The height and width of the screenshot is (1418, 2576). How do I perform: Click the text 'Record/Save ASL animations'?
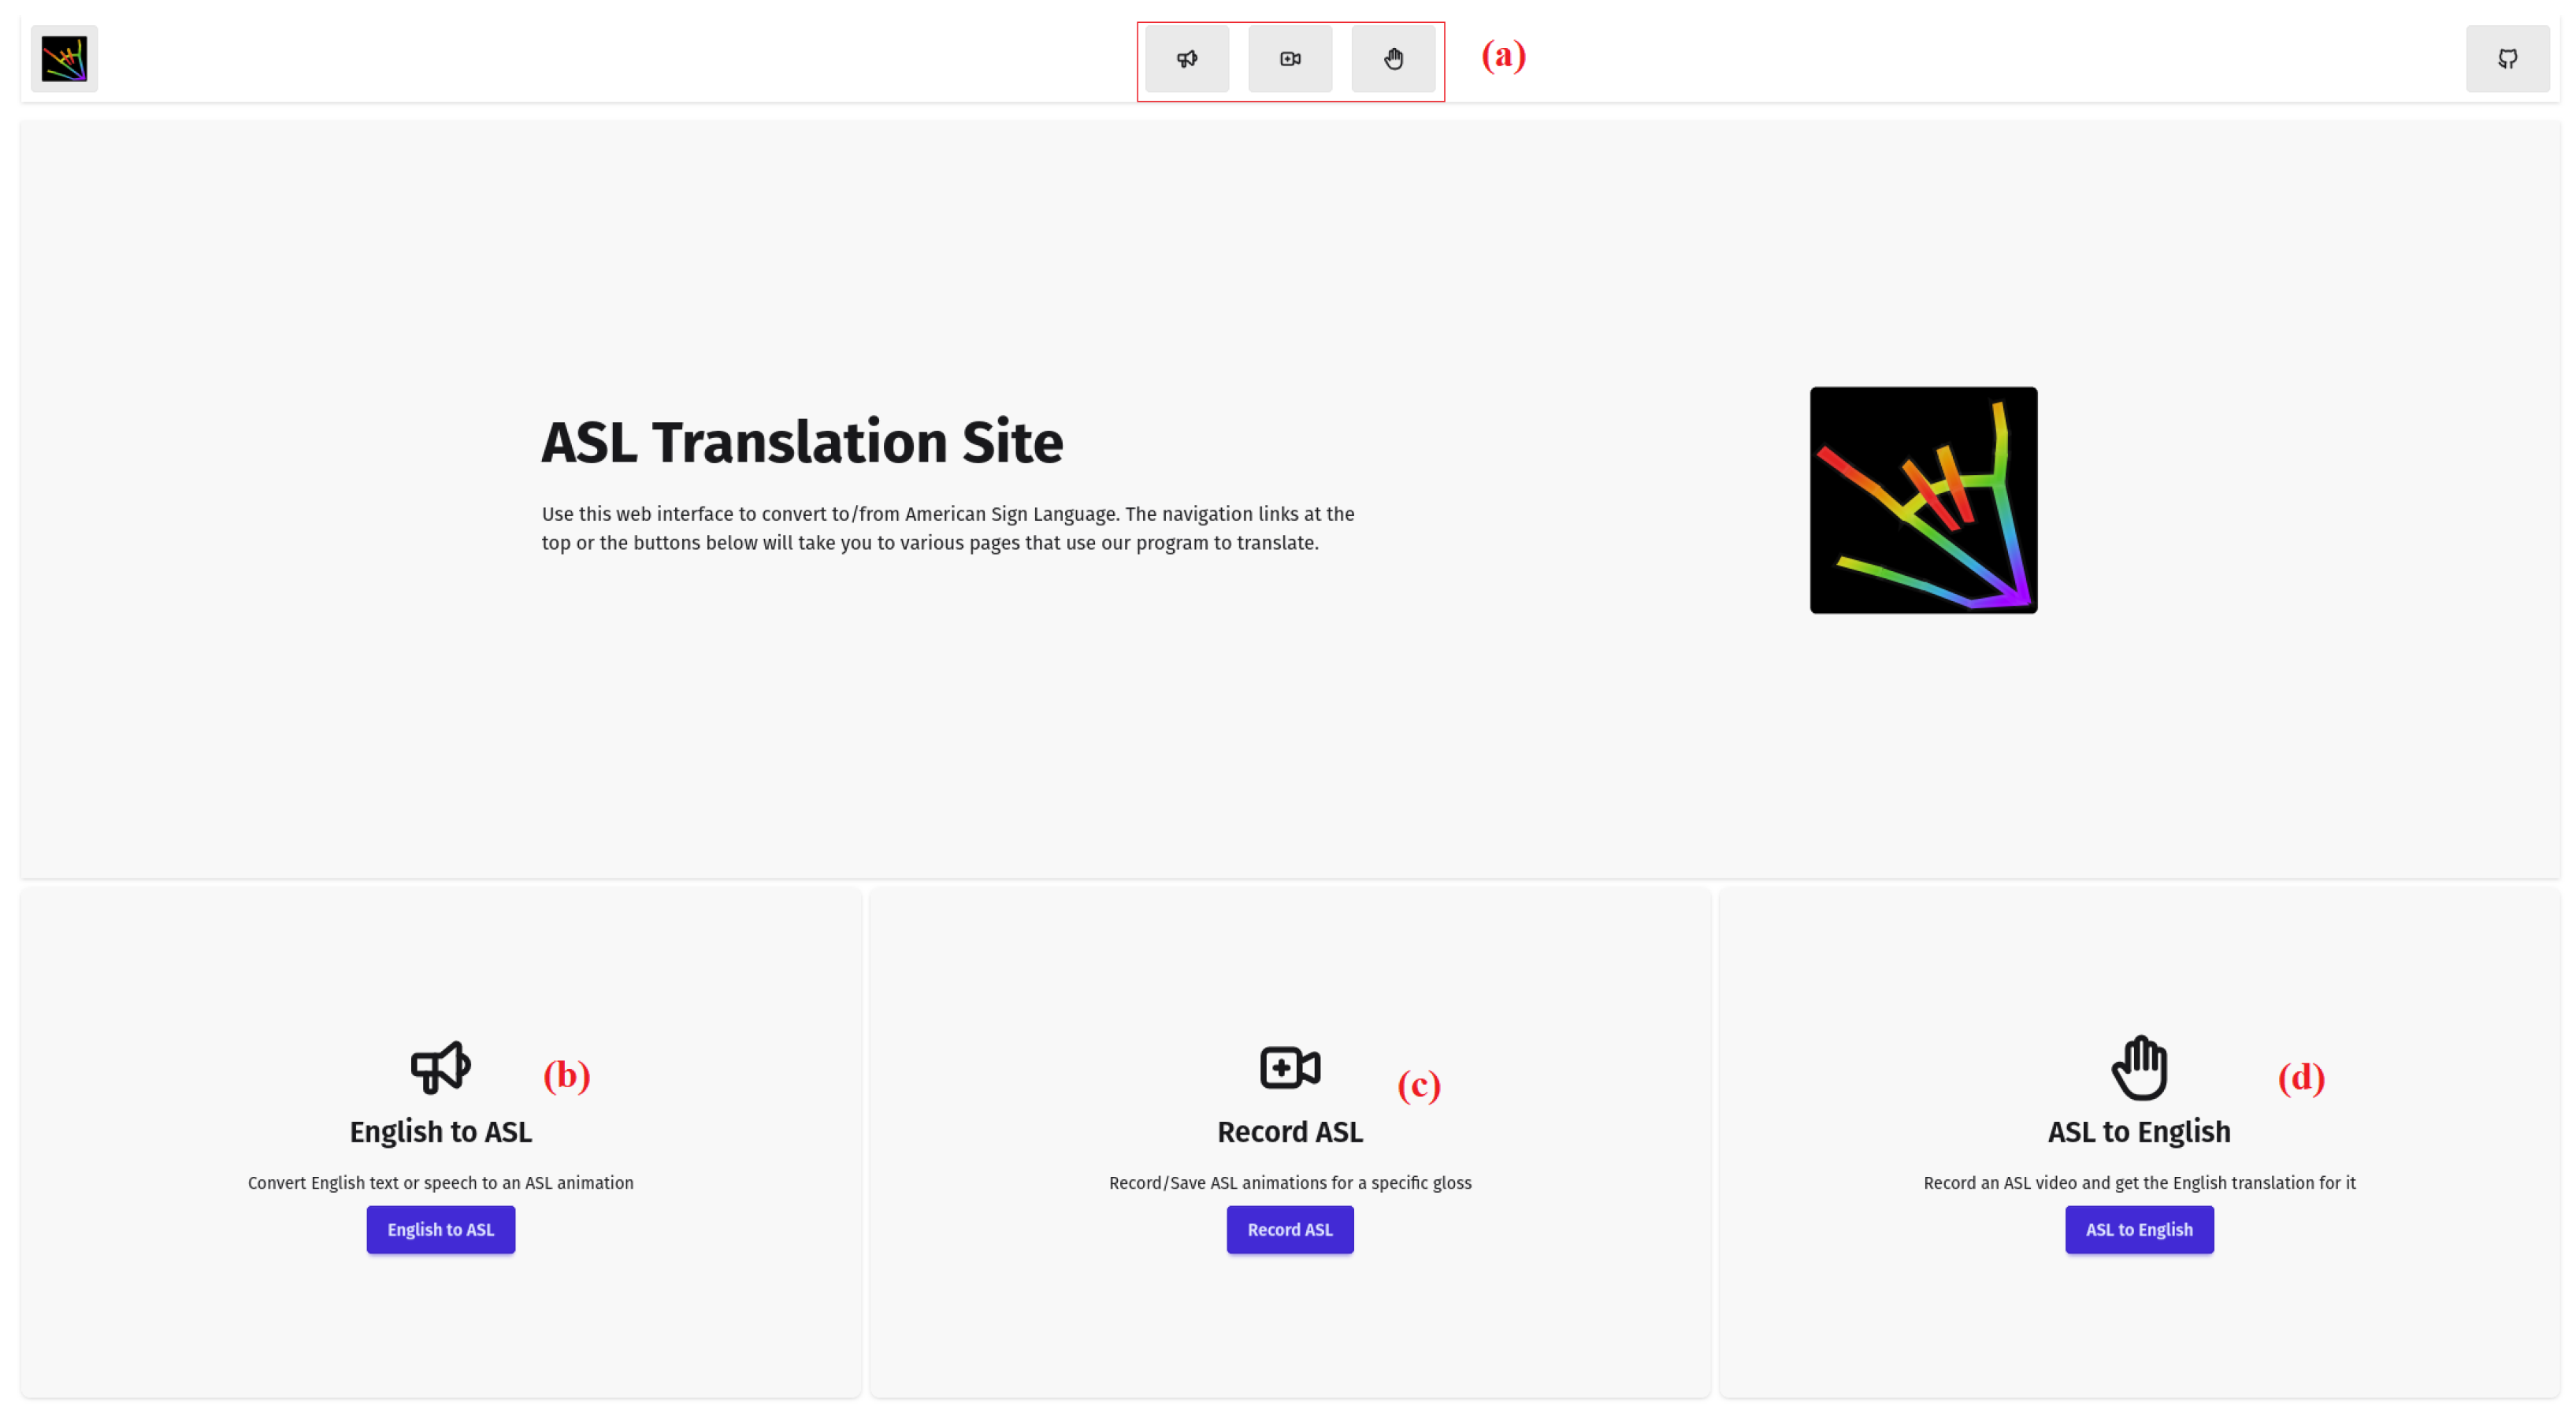tap(1290, 1183)
